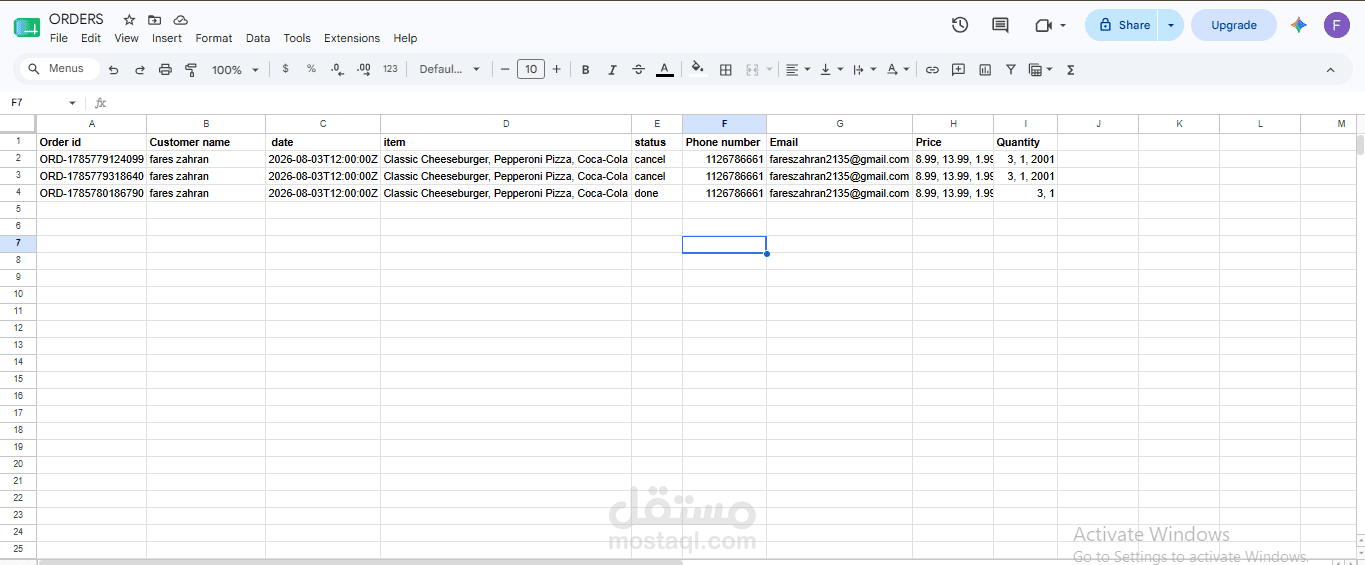Insert a chart

point(985,70)
